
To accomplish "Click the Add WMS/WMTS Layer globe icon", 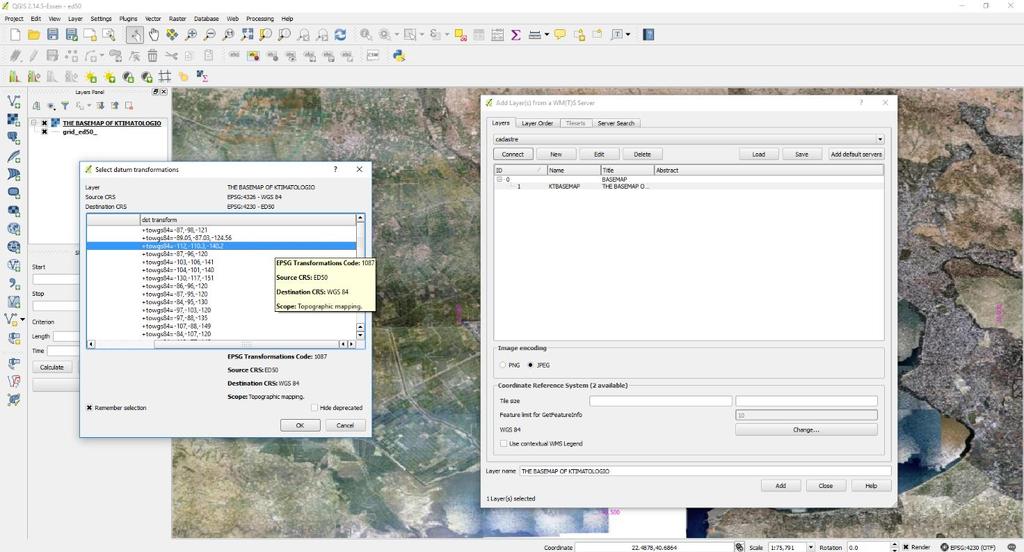I will tap(14, 229).
